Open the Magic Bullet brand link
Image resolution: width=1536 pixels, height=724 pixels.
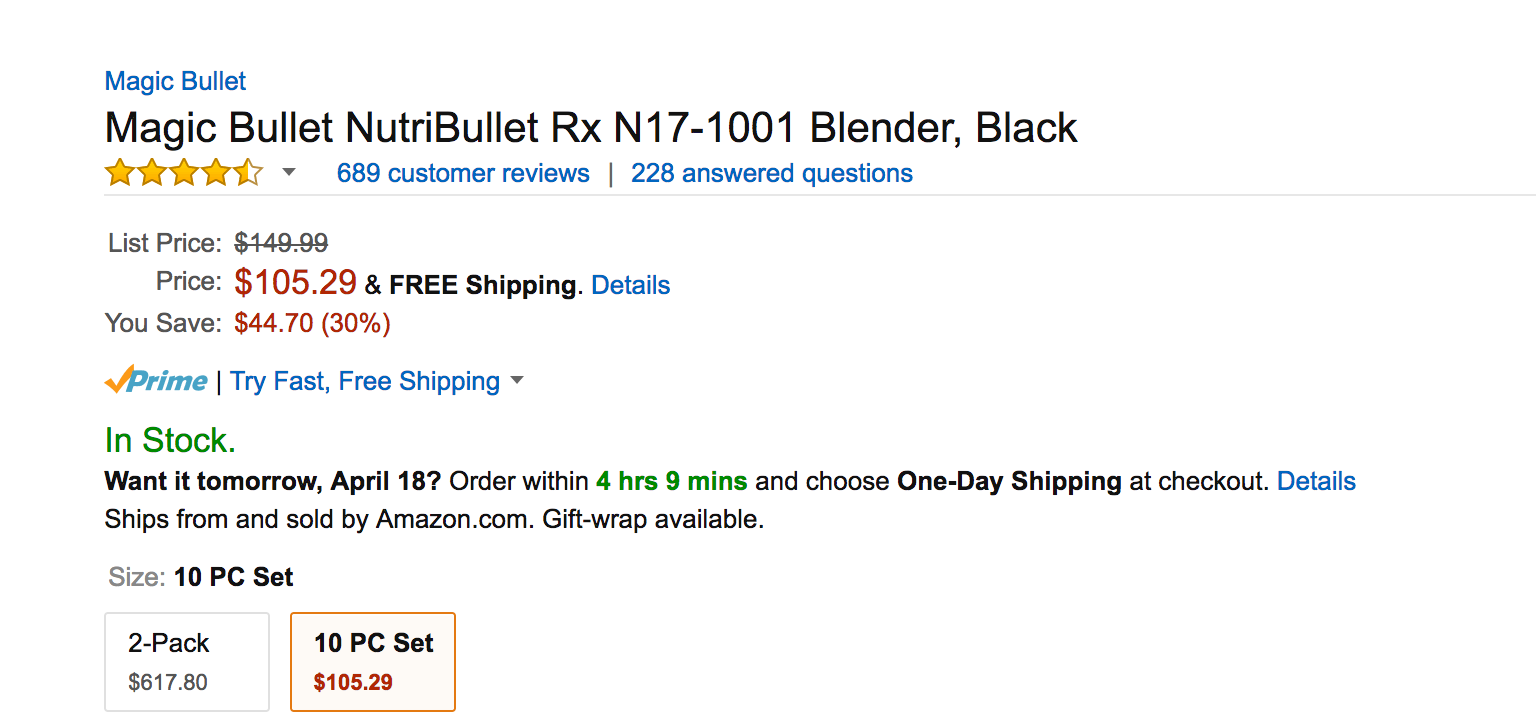click(x=175, y=81)
